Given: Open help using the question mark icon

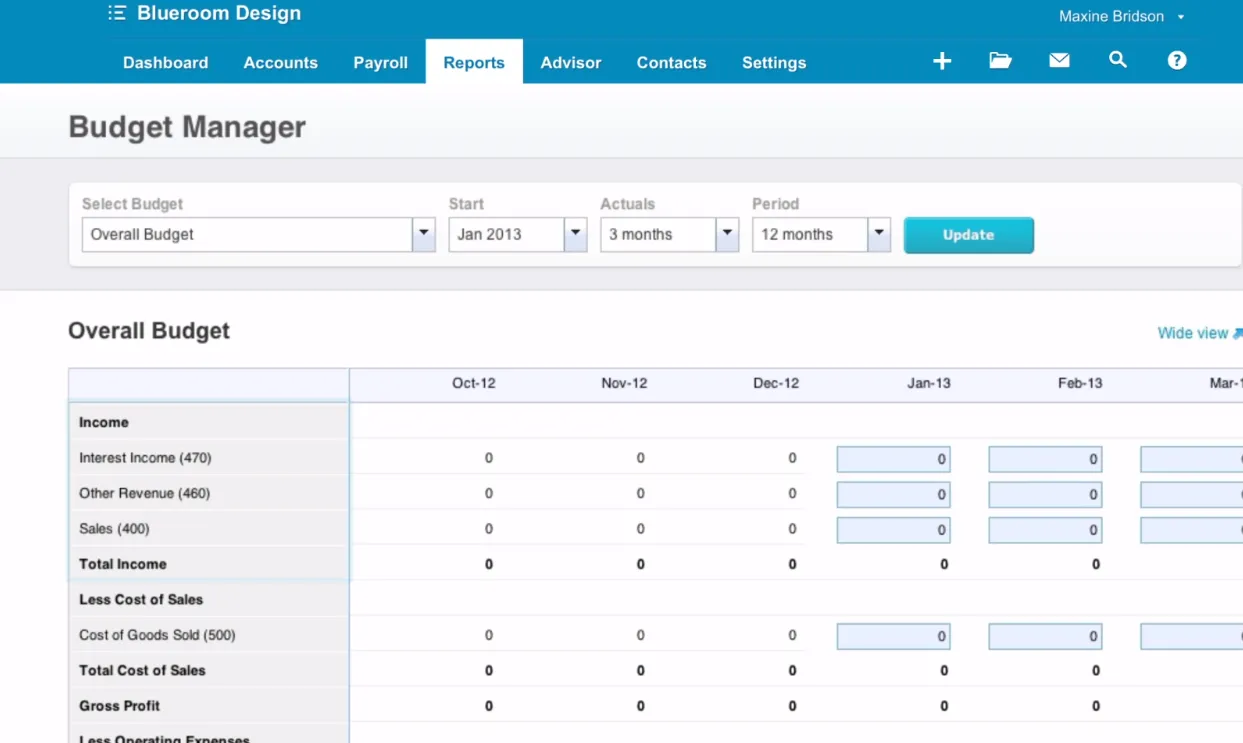Looking at the screenshot, I should point(1176,61).
